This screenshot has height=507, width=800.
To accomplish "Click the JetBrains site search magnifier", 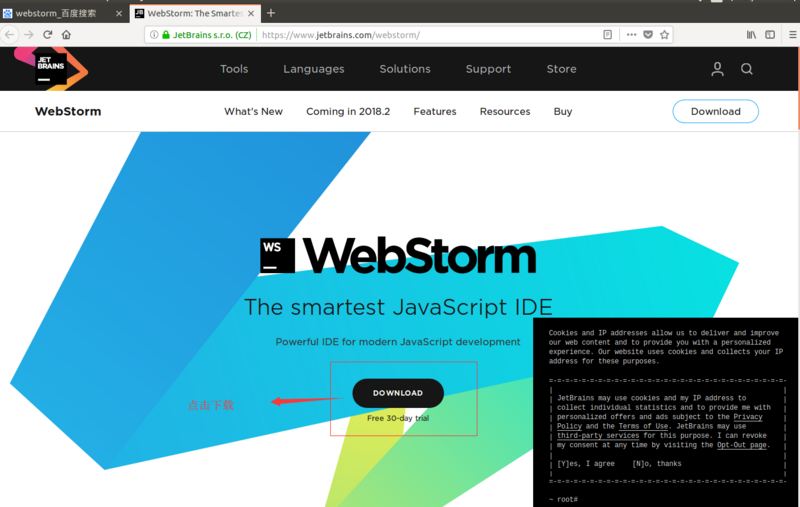I will [x=746, y=69].
